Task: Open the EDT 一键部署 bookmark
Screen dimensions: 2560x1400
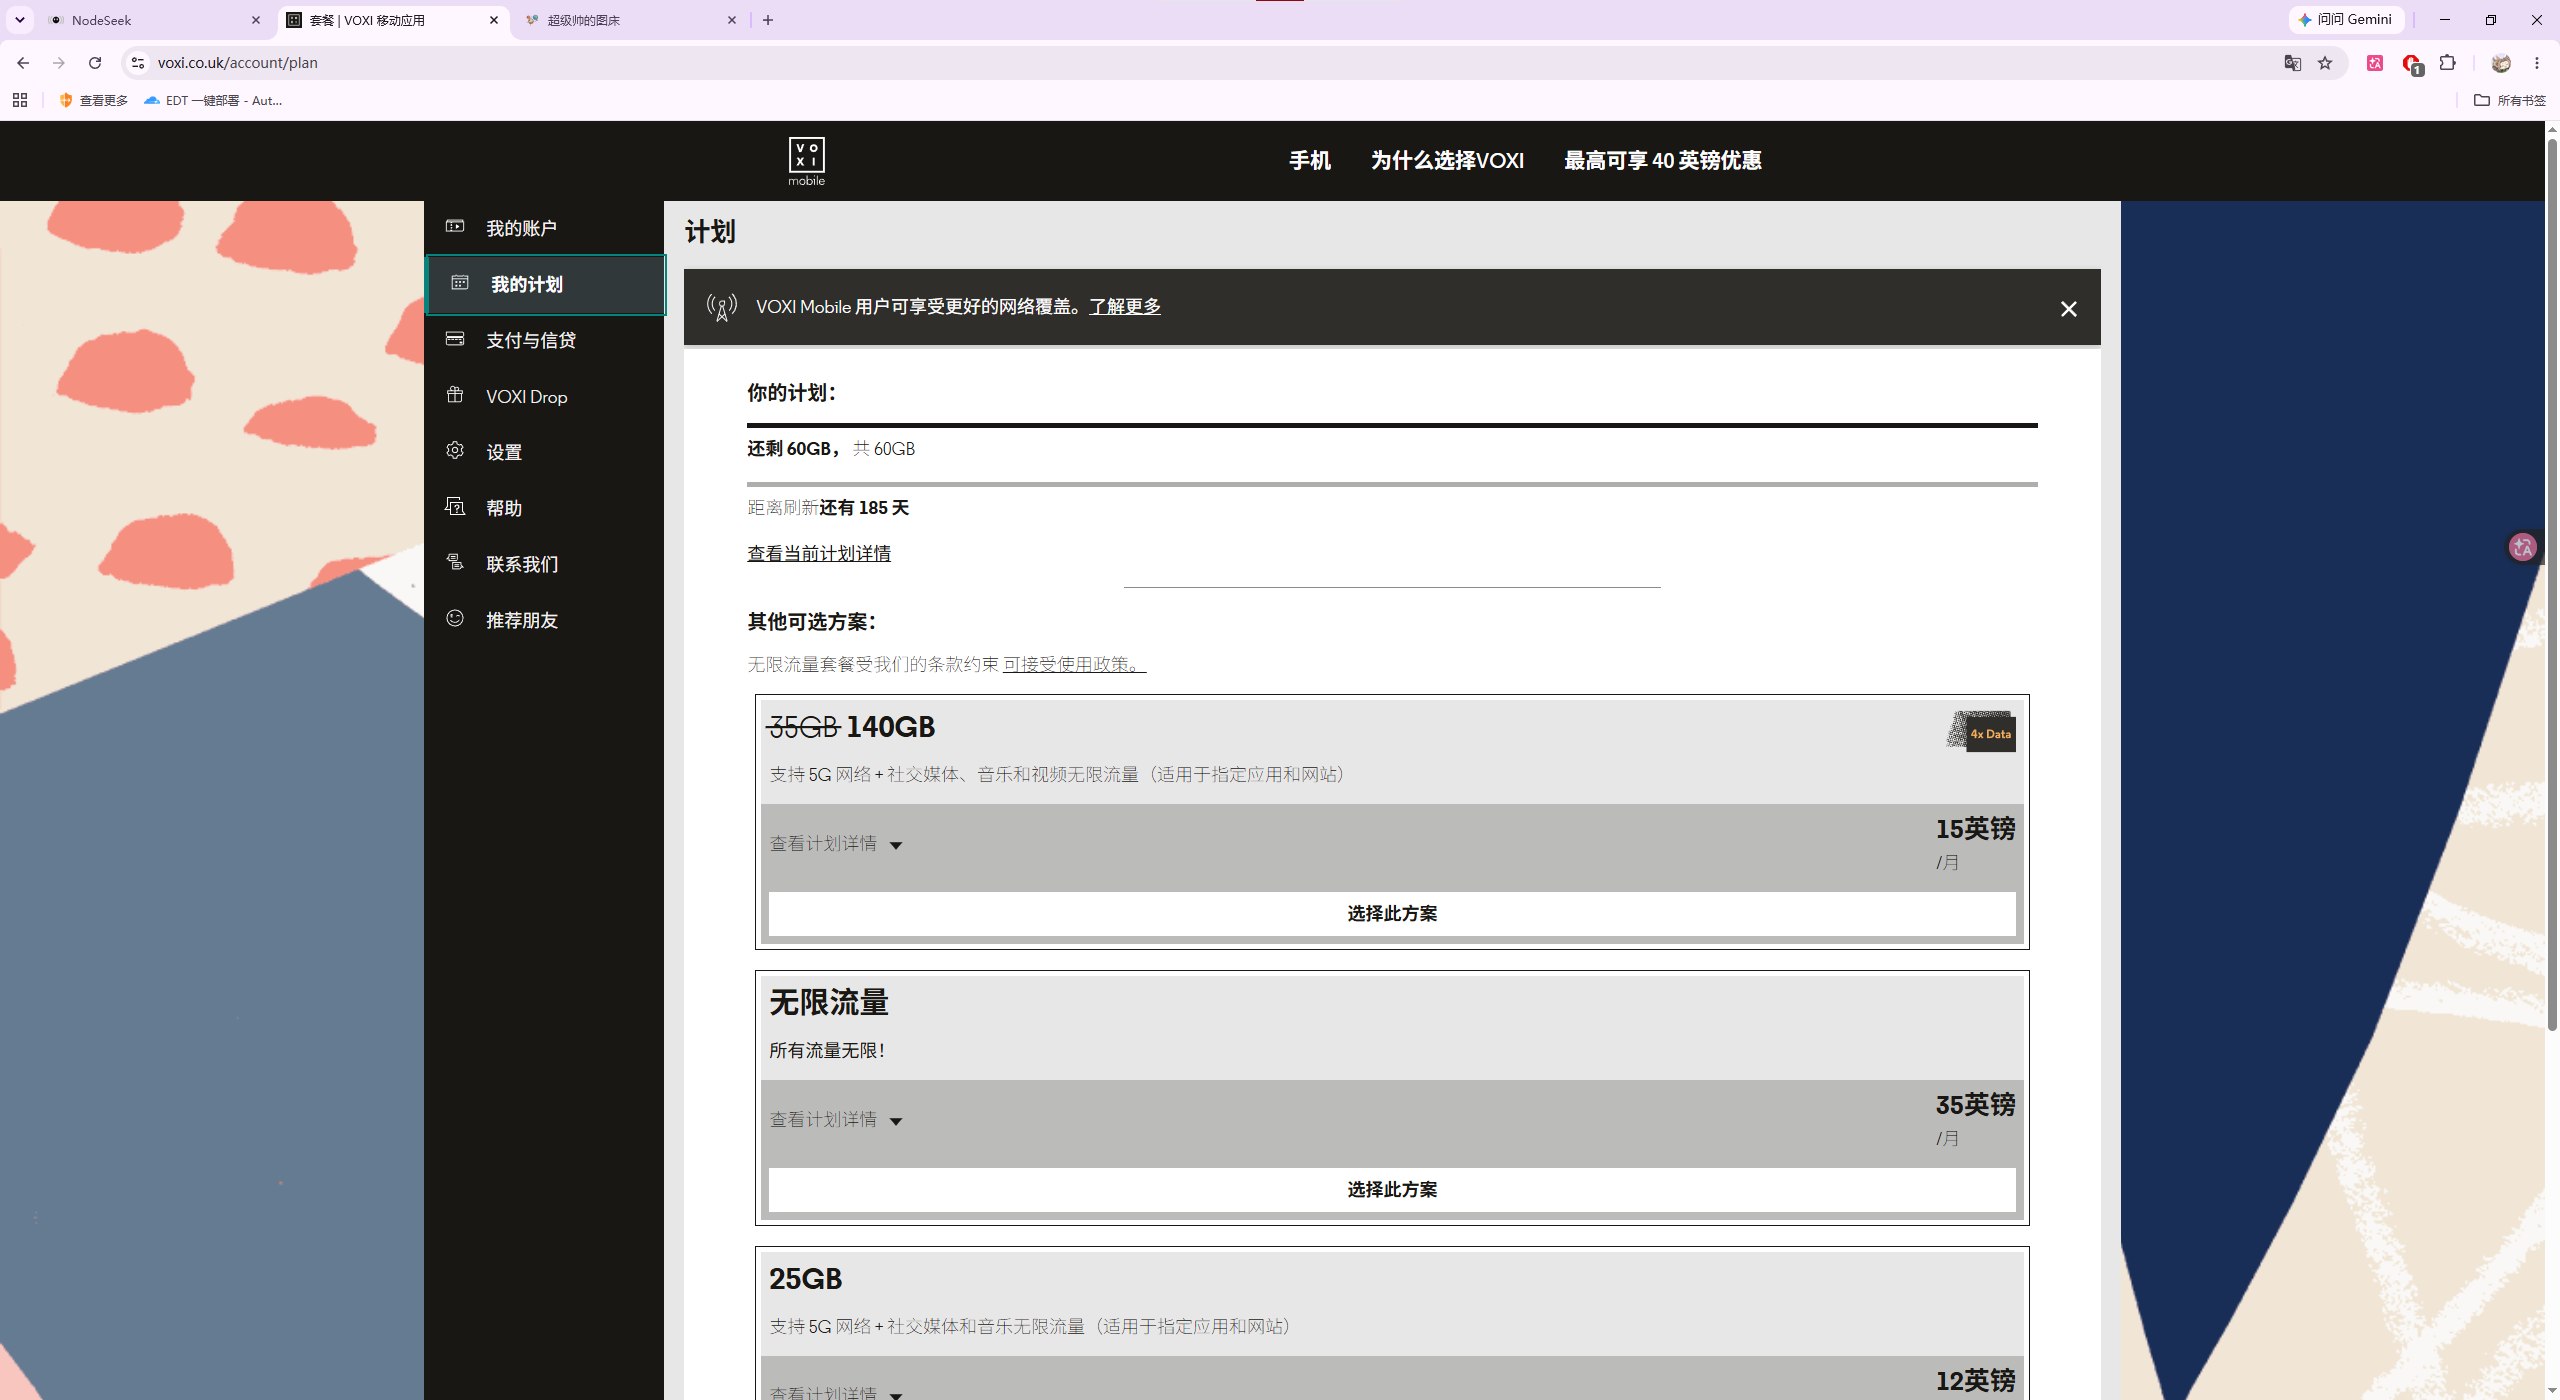Action: click(213, 100)
